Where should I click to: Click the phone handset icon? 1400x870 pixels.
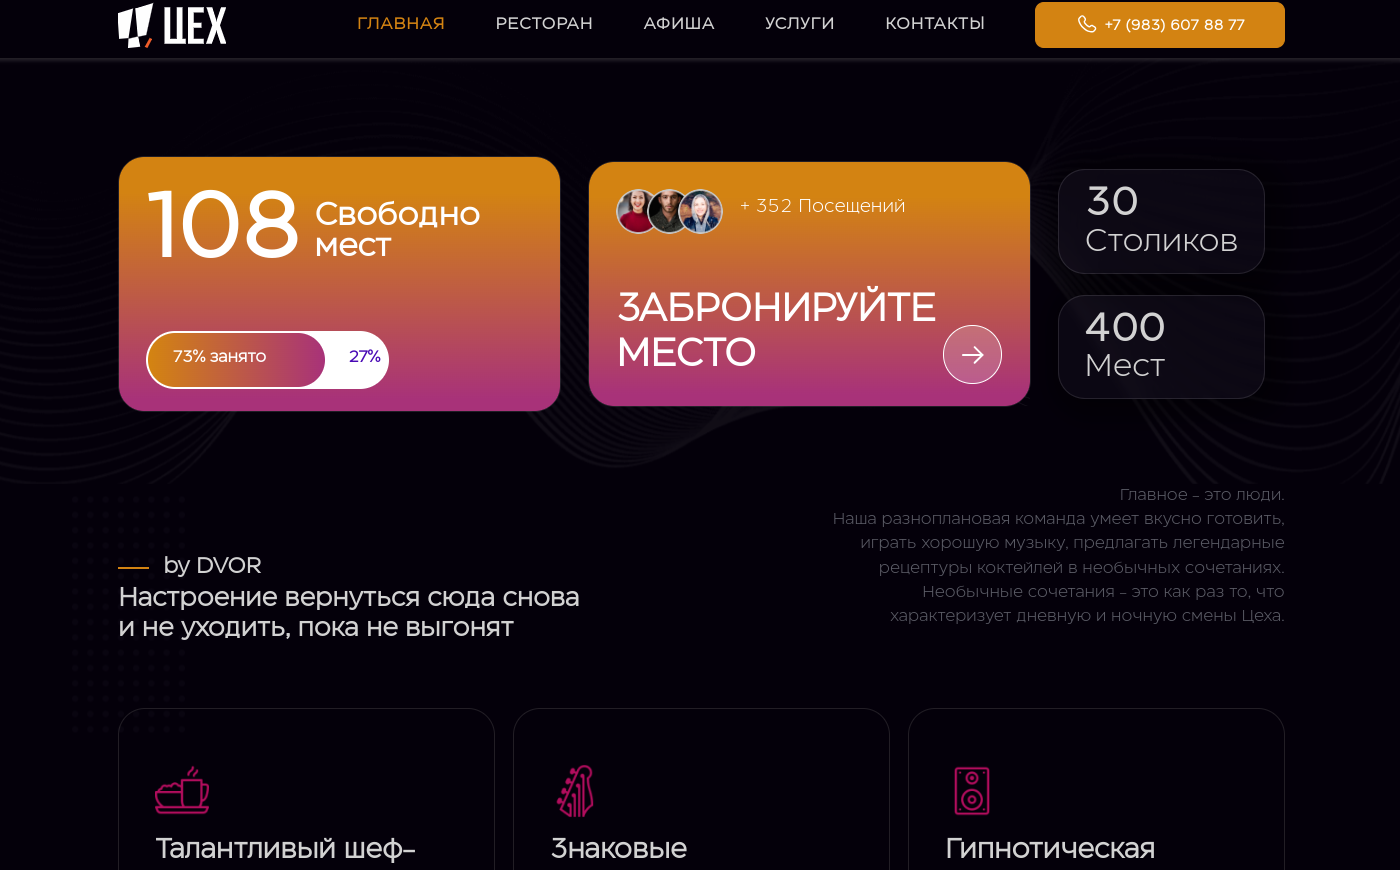[1086, 24]
